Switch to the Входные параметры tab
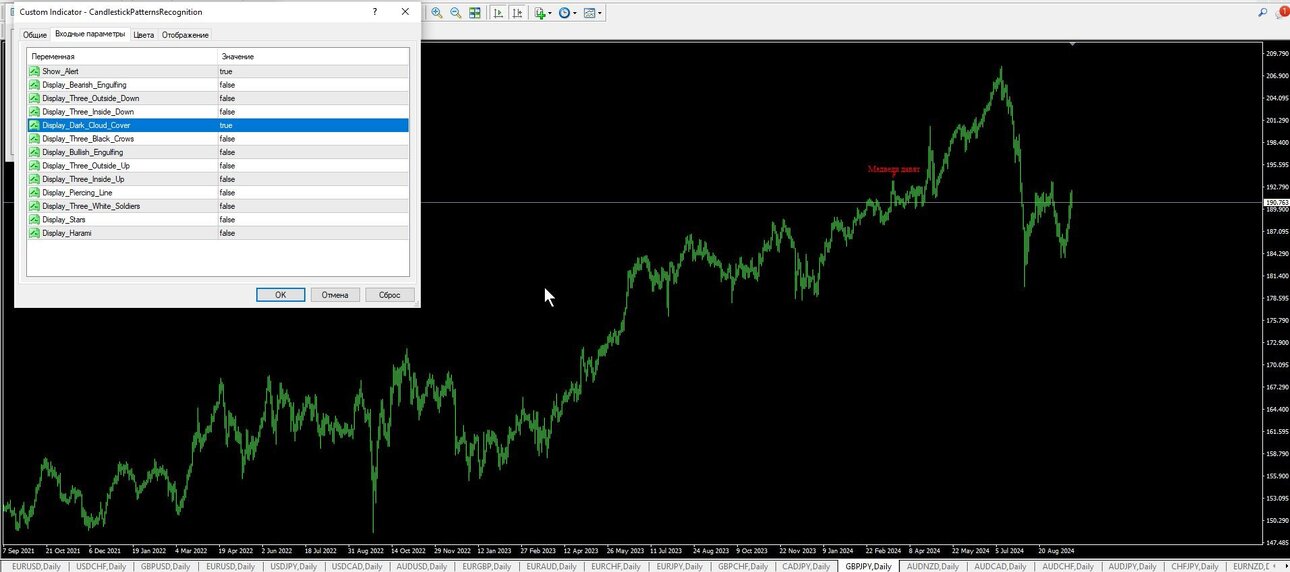This screenshot has width=1290, height=572. click(x=90, y=34)
